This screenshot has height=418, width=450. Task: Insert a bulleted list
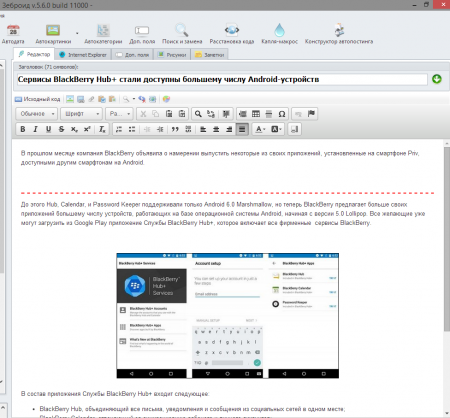click(x=132, y=129)
